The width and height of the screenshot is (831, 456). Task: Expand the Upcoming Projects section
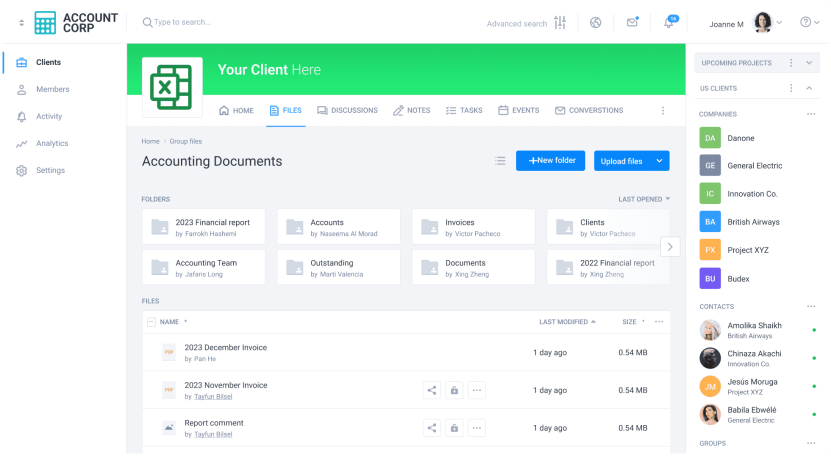(x=809, y=63)
